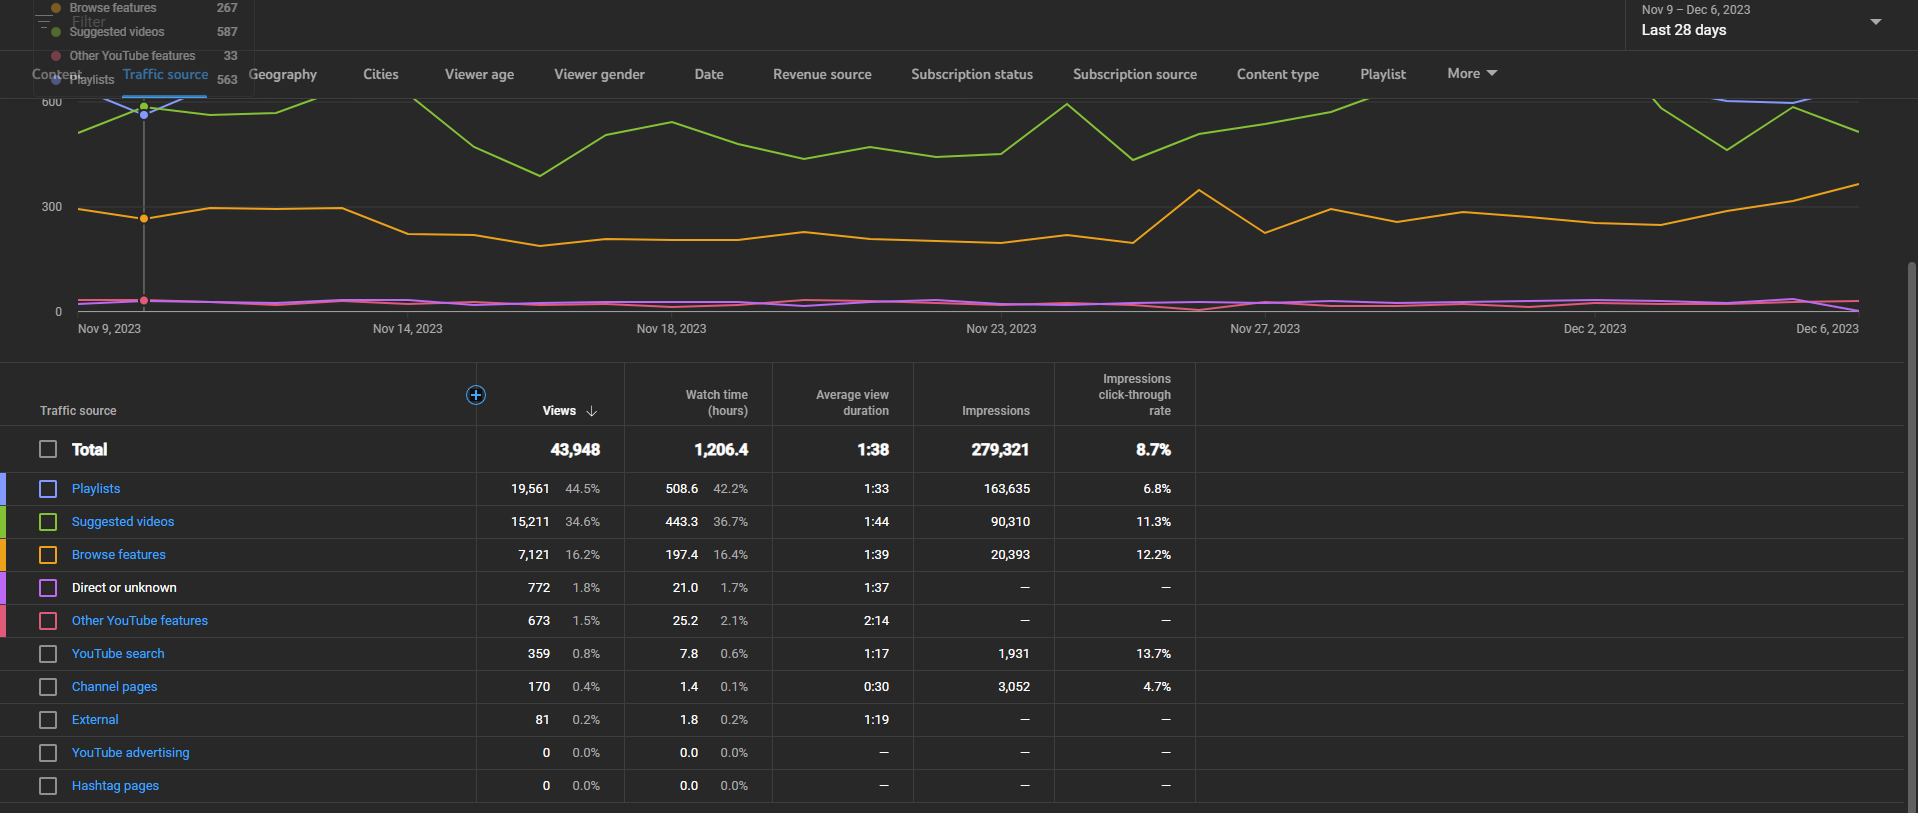Enable the YouTube search row checkbox
1918x813 pixels.
coord(48,654)
